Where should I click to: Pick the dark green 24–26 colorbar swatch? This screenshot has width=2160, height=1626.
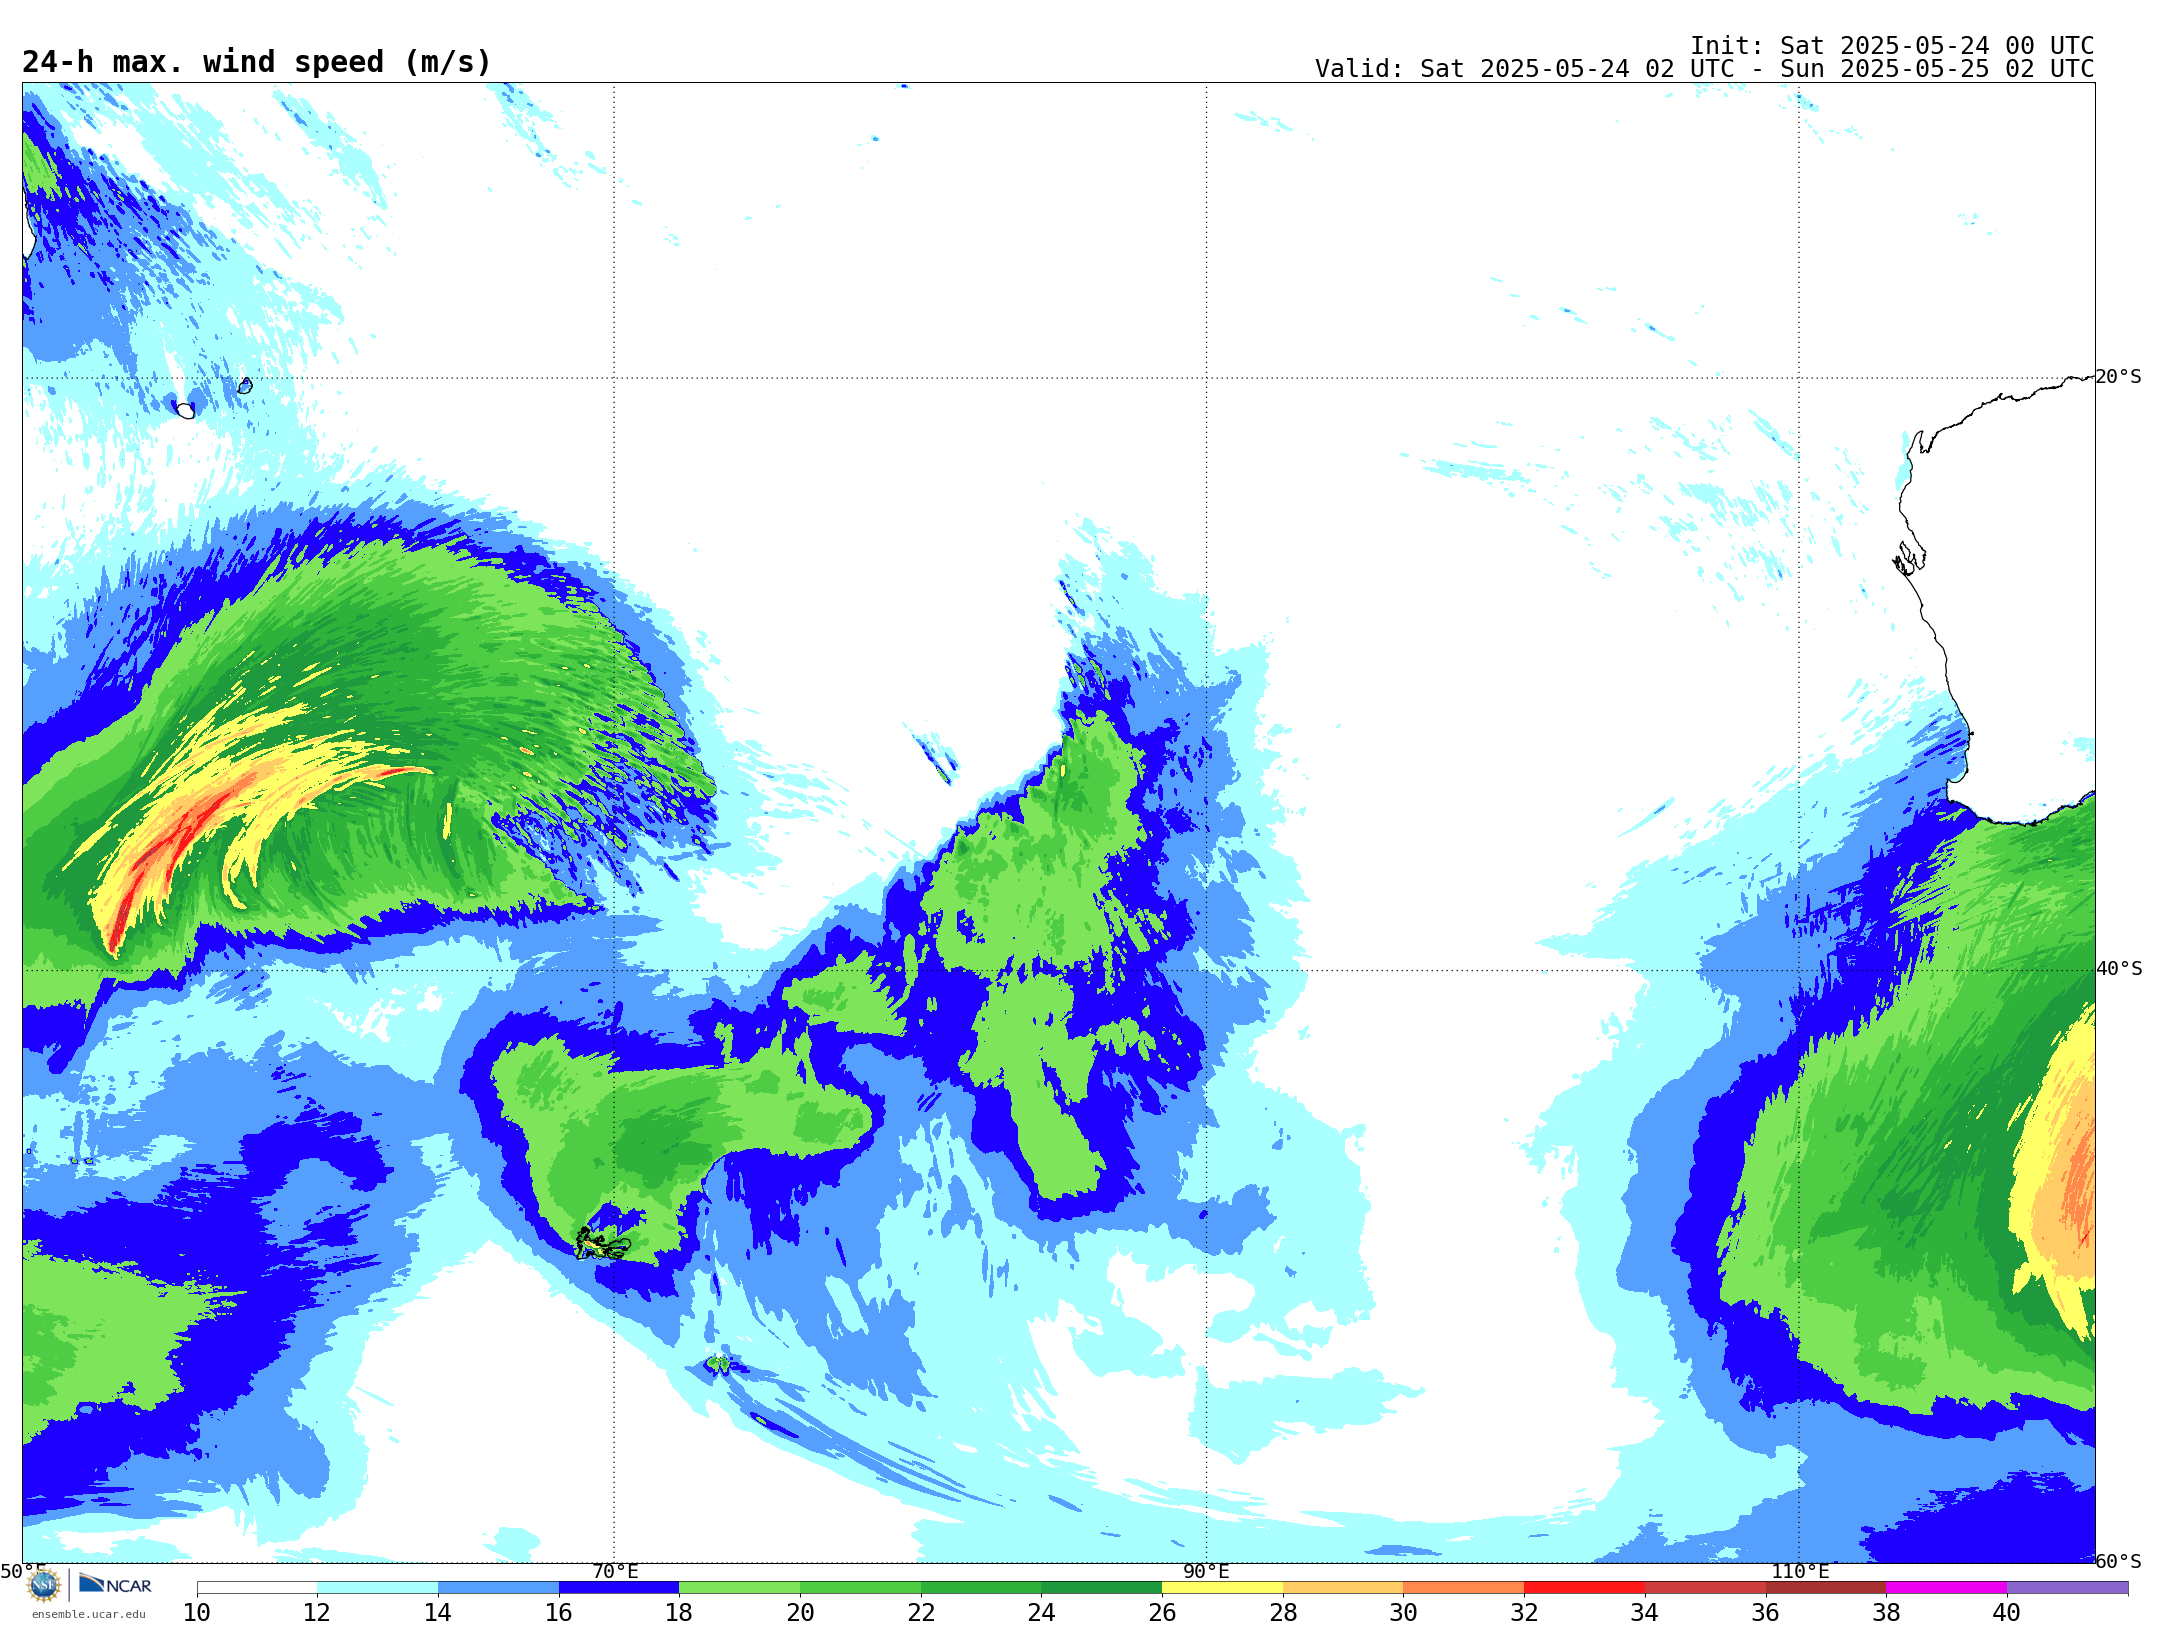tap(1102, 1588)
